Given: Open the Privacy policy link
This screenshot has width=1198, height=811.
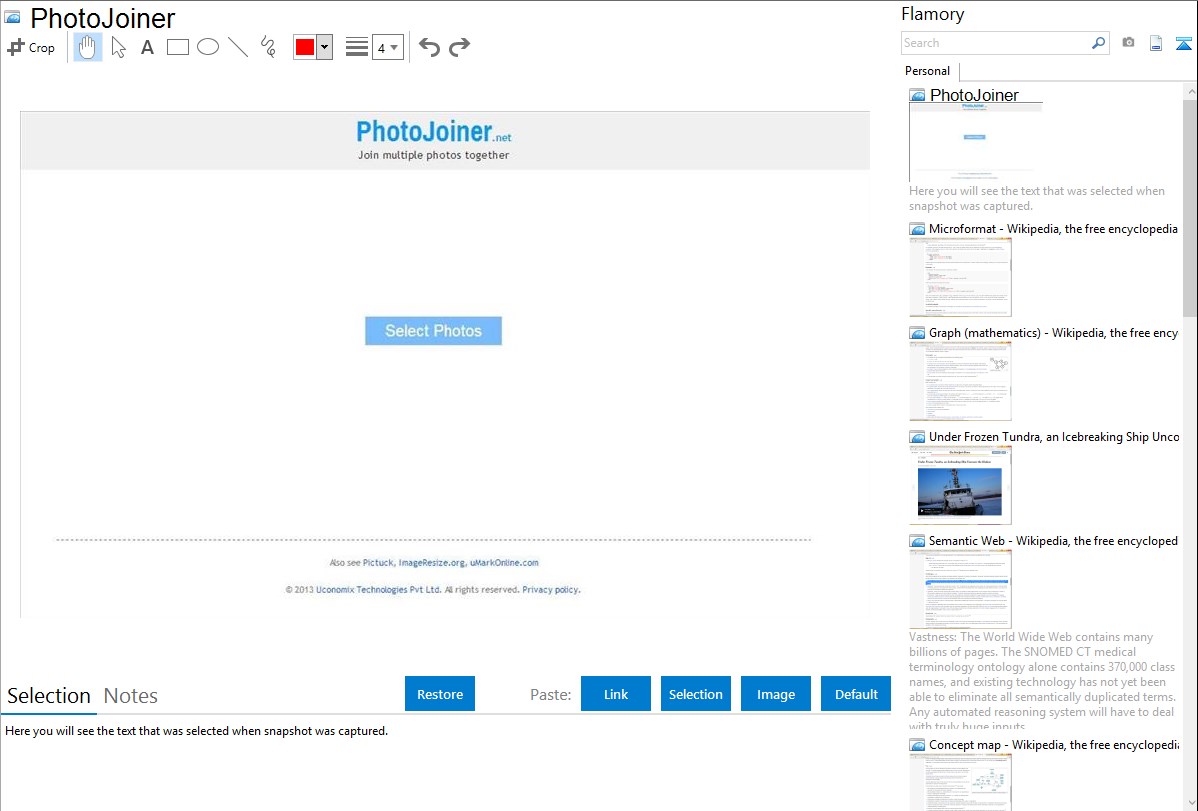Looking at the screenshot, I should tap(551, 590).
